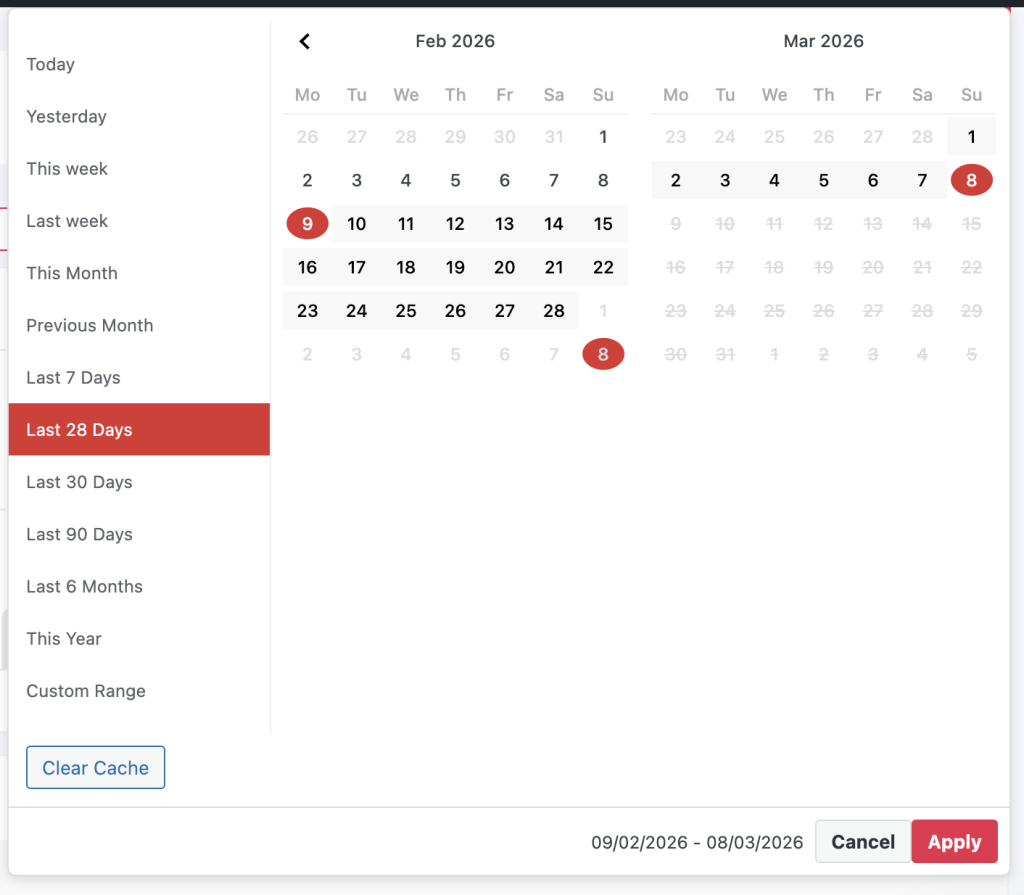Pick Last 90 Days preset

(79, 534)
